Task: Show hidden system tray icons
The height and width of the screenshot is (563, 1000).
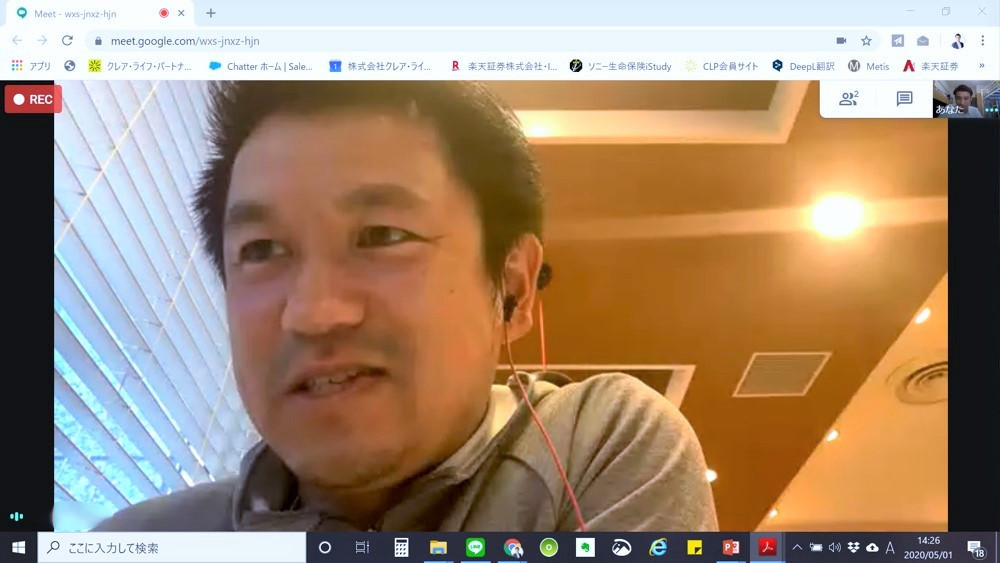Action: point(797,548)
